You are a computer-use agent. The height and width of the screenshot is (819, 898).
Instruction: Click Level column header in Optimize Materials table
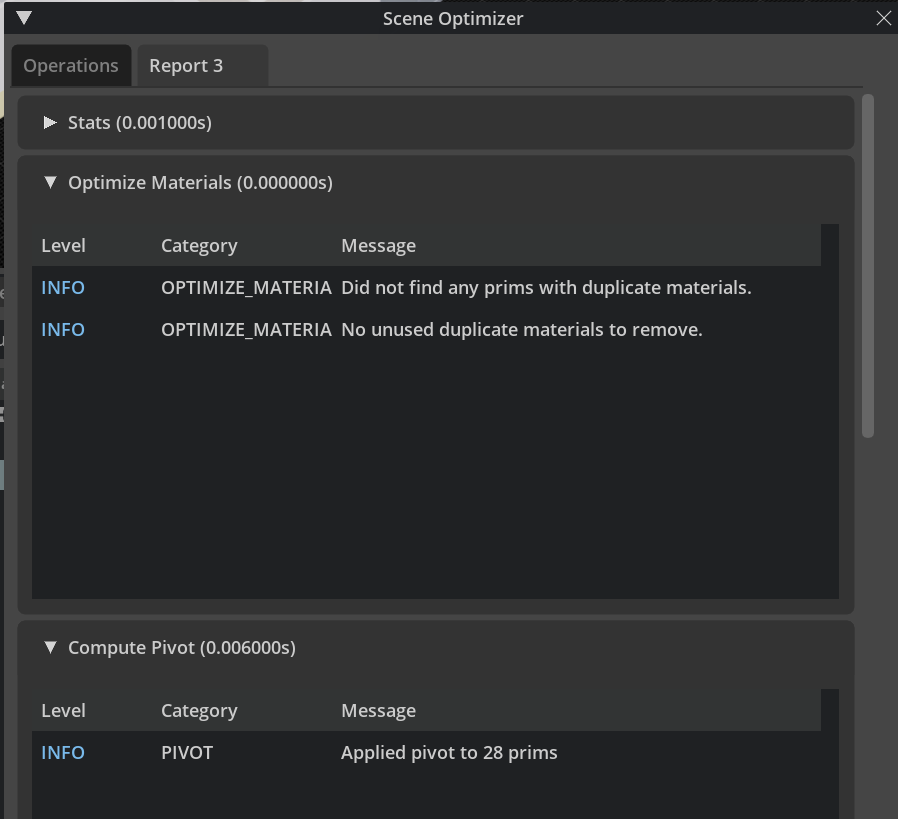[x=63, y=246]
